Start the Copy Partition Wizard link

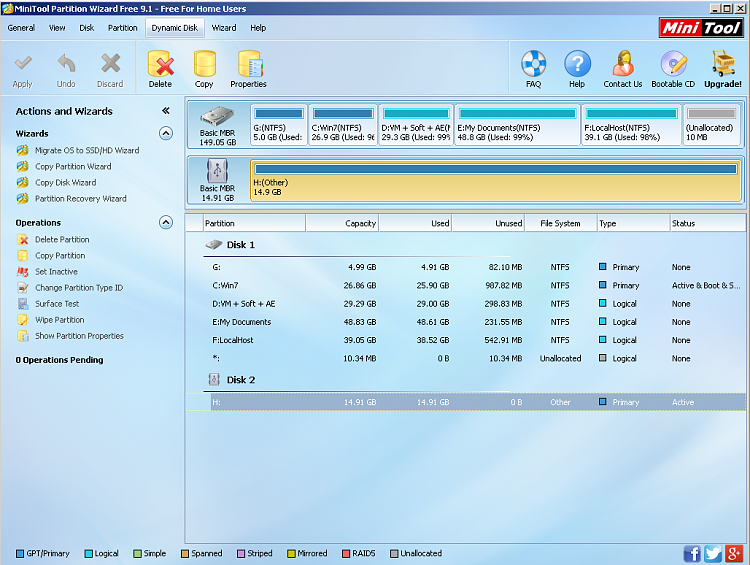pyautogui.click(x=73, y=166)
